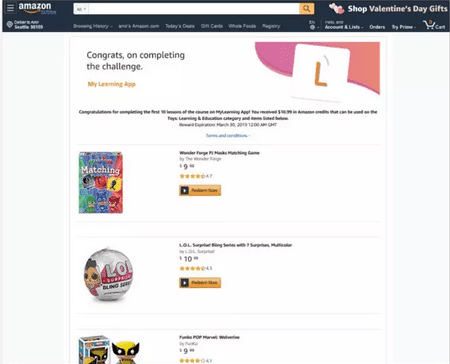The image size is (450, 364).
Task: Expand the Account & Lists dropdown
Action: pos(344,27)
